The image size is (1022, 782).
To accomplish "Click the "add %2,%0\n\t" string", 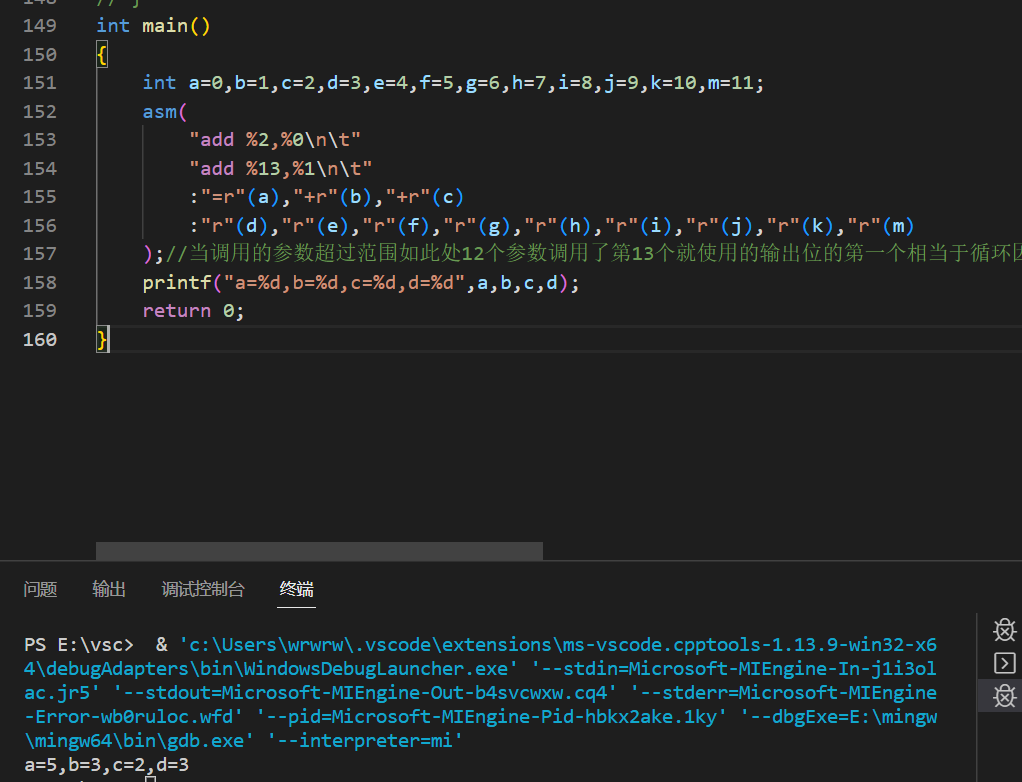I will [274, 140].
